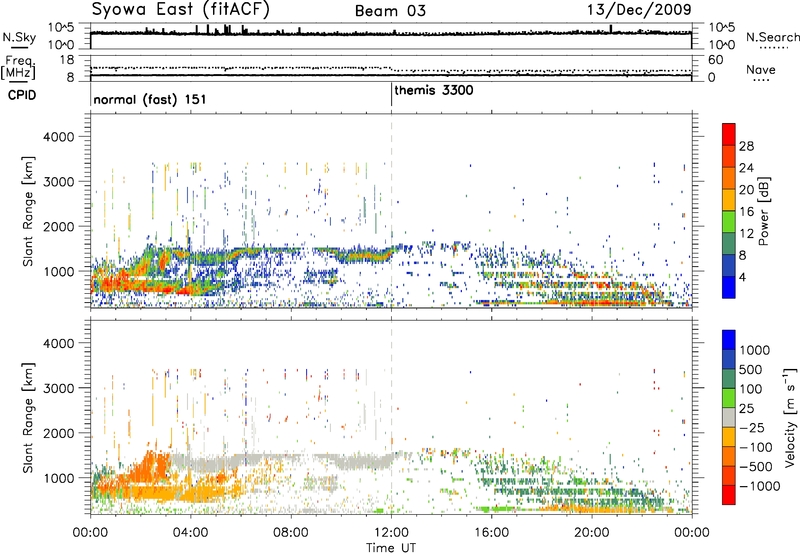Click the '500' label on Velocity colorbar
The image size is (800, 554).
coord(751,369)
